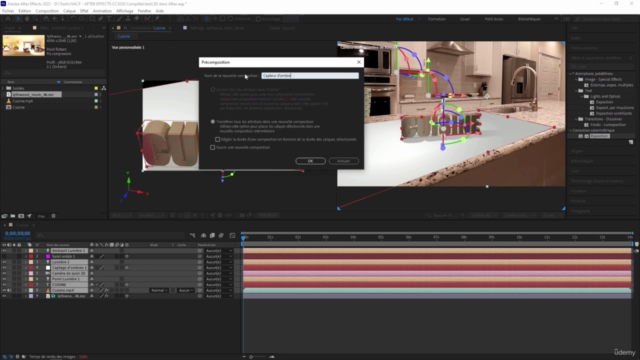The image size is (640, 360).
Task: Click new folder icon in Project panel
Action: coord(13,216)
